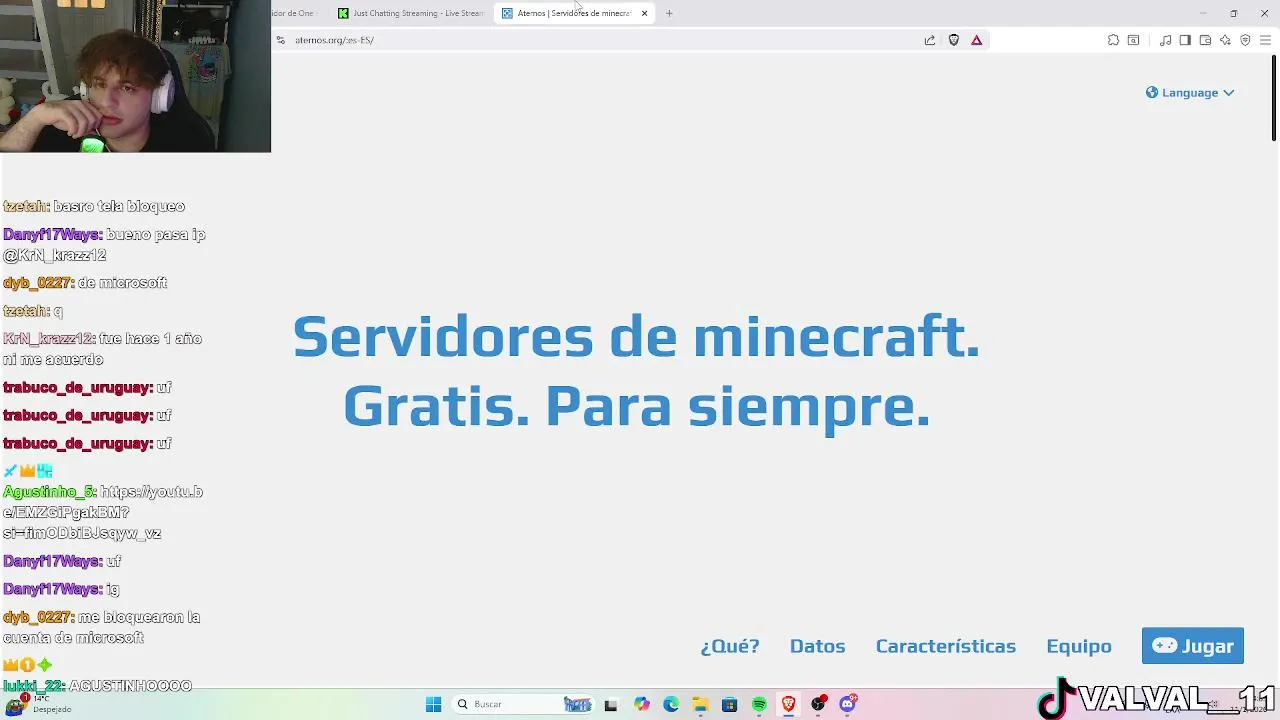Click the site settings icon before the URL
1280x720 pixels.
point(281,40)
